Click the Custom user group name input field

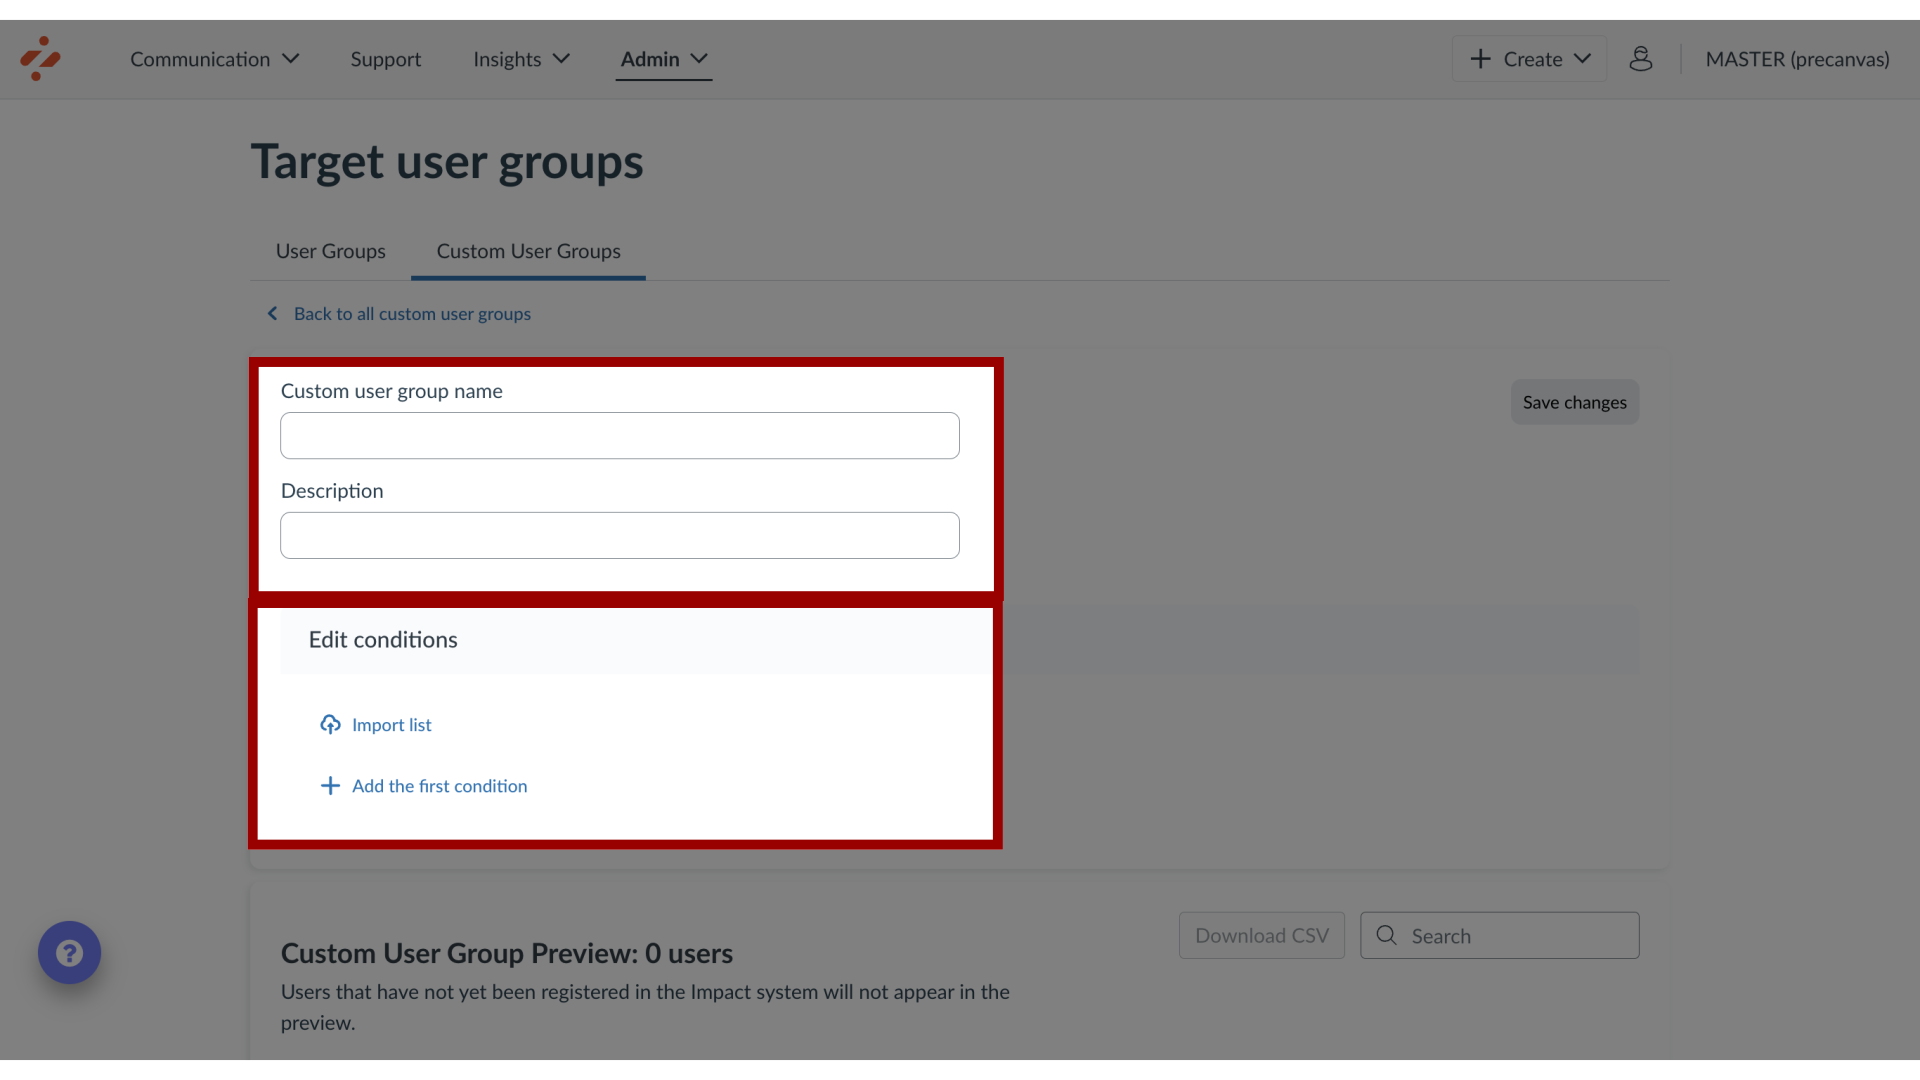[x=620, y=434]
